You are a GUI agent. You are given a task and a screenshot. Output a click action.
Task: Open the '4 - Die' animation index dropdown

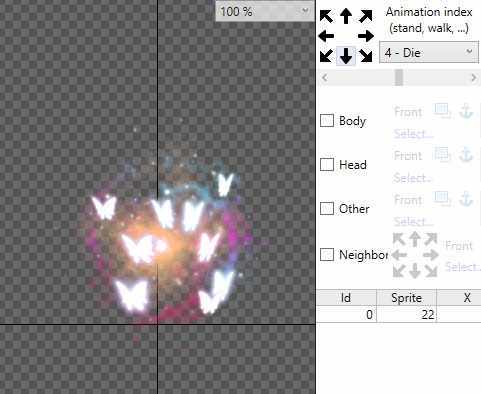[x=429, y=53]
